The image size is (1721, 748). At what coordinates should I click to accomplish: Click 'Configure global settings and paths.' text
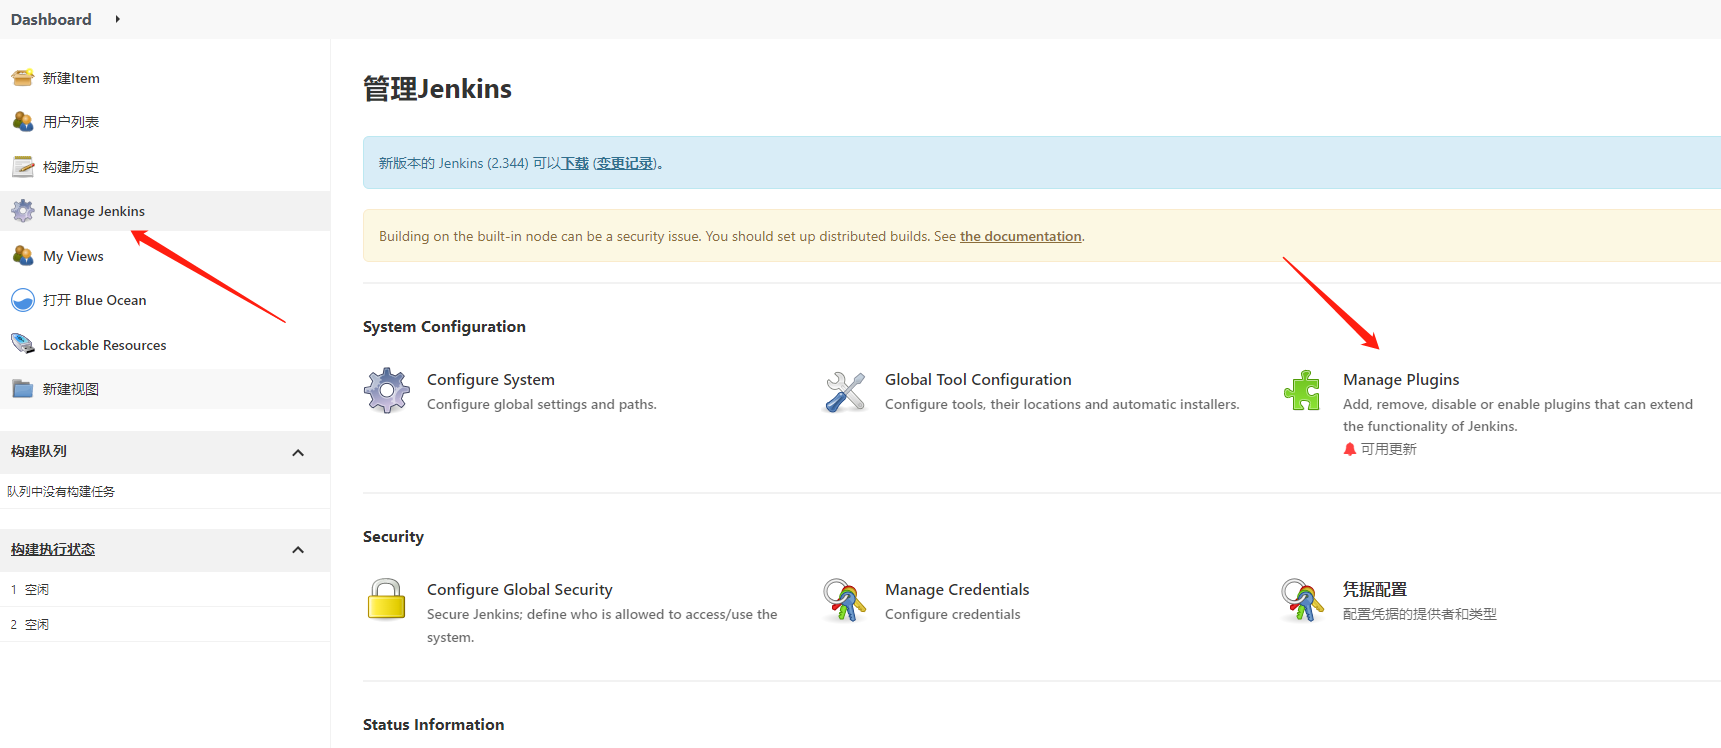[x=542, y=404]
